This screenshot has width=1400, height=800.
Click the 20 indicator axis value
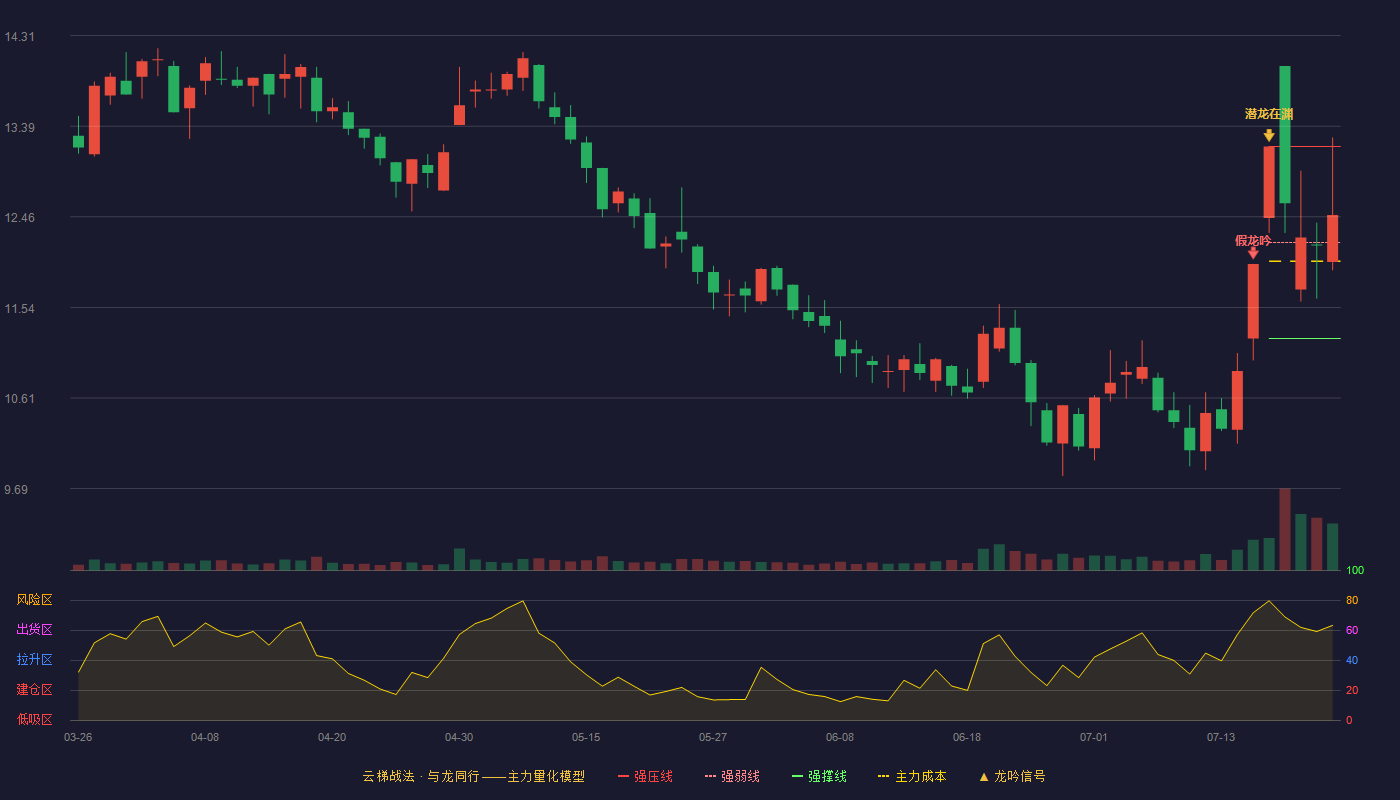click(1352, 690)
